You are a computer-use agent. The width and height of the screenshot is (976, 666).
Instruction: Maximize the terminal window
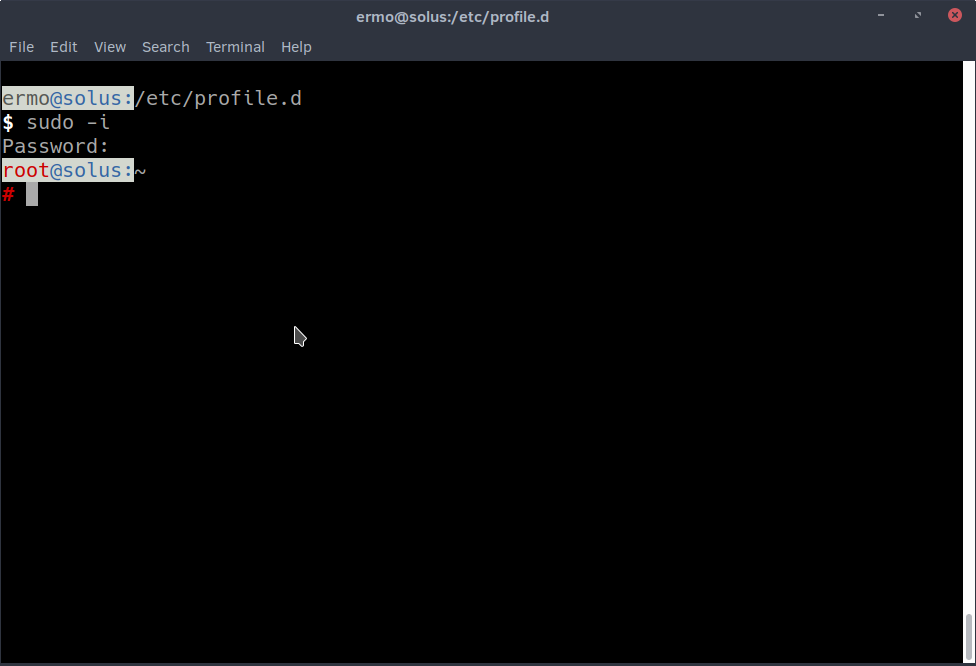coord(917,15)
